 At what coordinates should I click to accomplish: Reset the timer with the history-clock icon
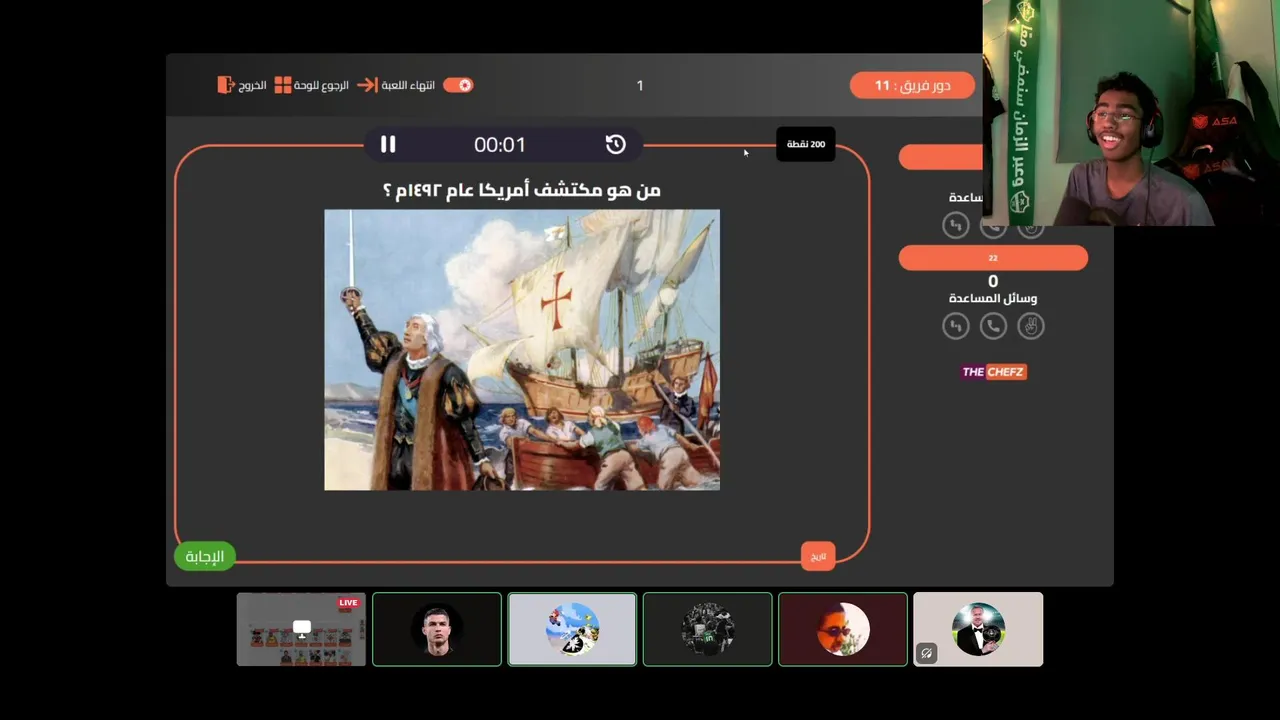tap(615, 145)
